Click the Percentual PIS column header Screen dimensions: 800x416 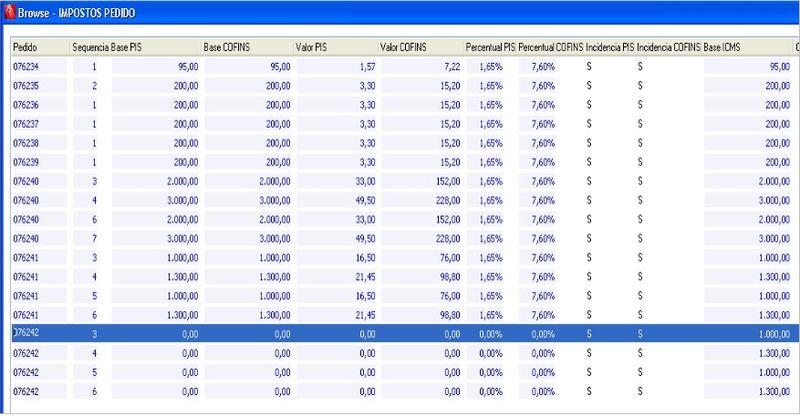point(490,47)
